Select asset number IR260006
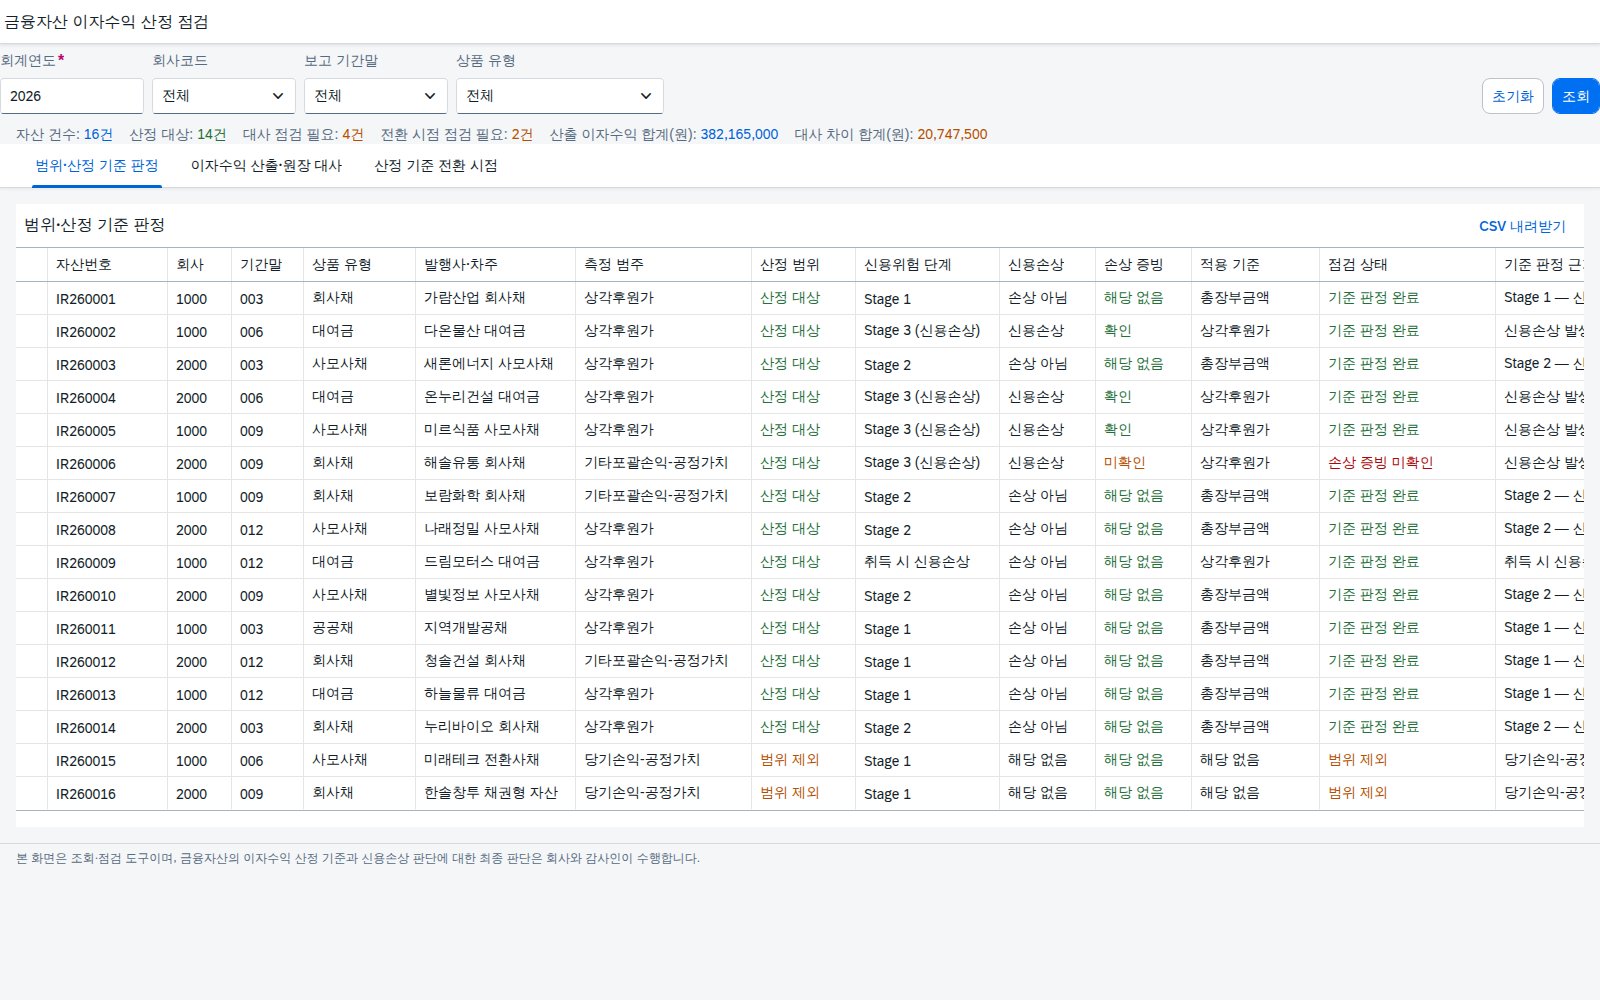Image resolution: width=1600 pixels, height=1000 pixels. click(x=86, y=464)
